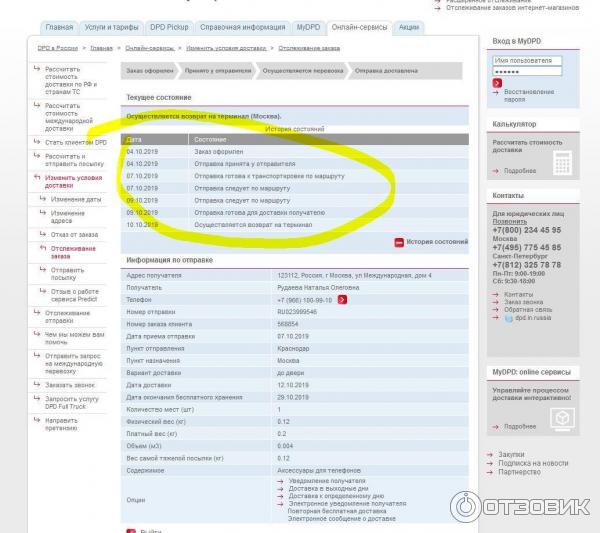Click red arrow icon next to phone number

click(342, 300)
